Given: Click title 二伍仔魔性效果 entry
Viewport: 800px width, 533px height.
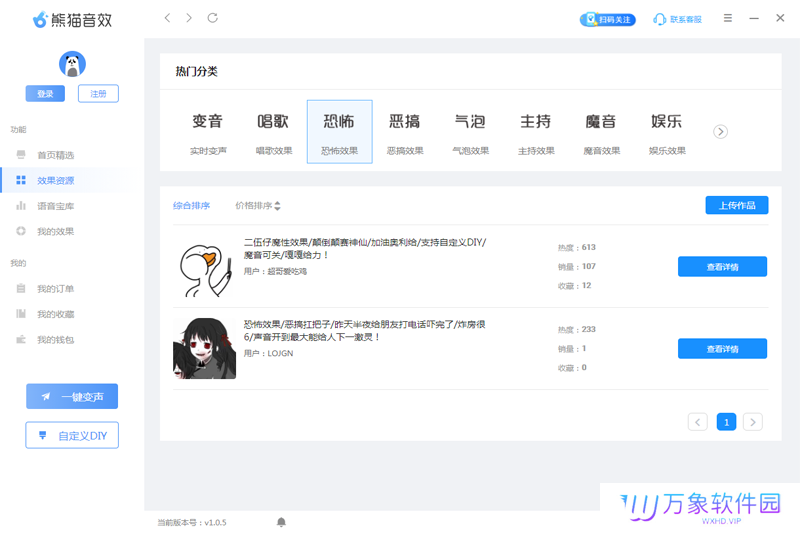Looking at the screenshot, I should 365,248.
